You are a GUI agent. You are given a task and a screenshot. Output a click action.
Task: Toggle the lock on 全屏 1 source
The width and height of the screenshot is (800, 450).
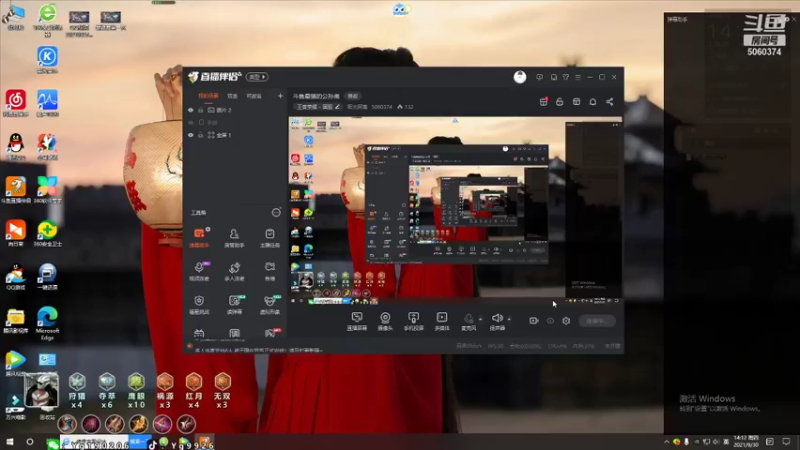[x=201, y=135]
